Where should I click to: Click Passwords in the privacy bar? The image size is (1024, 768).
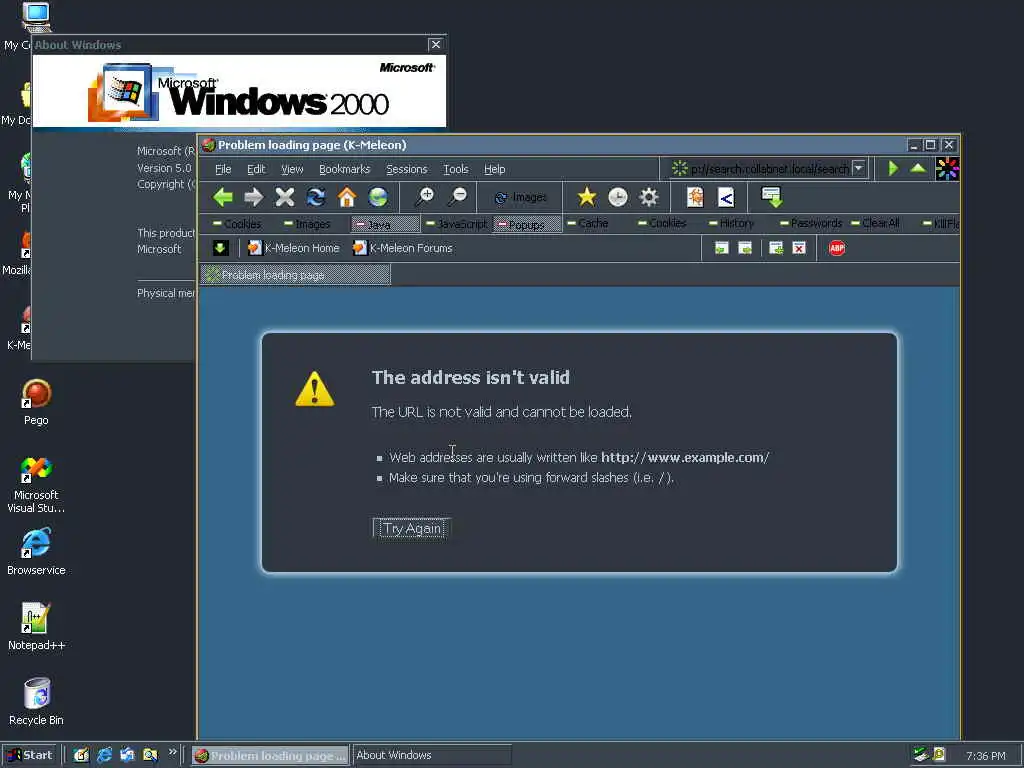tap(811, 223)
